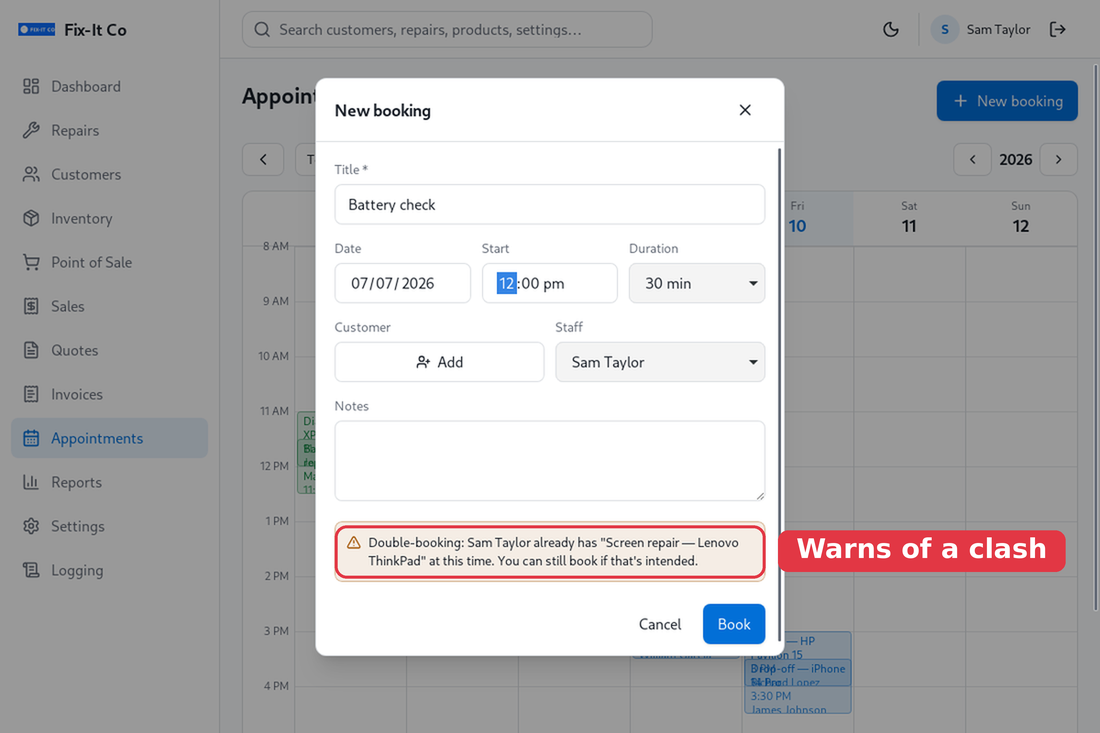Screen dimensions: 1100x733
Task: Select Friday 10 column header
Action: coord(798,218)
